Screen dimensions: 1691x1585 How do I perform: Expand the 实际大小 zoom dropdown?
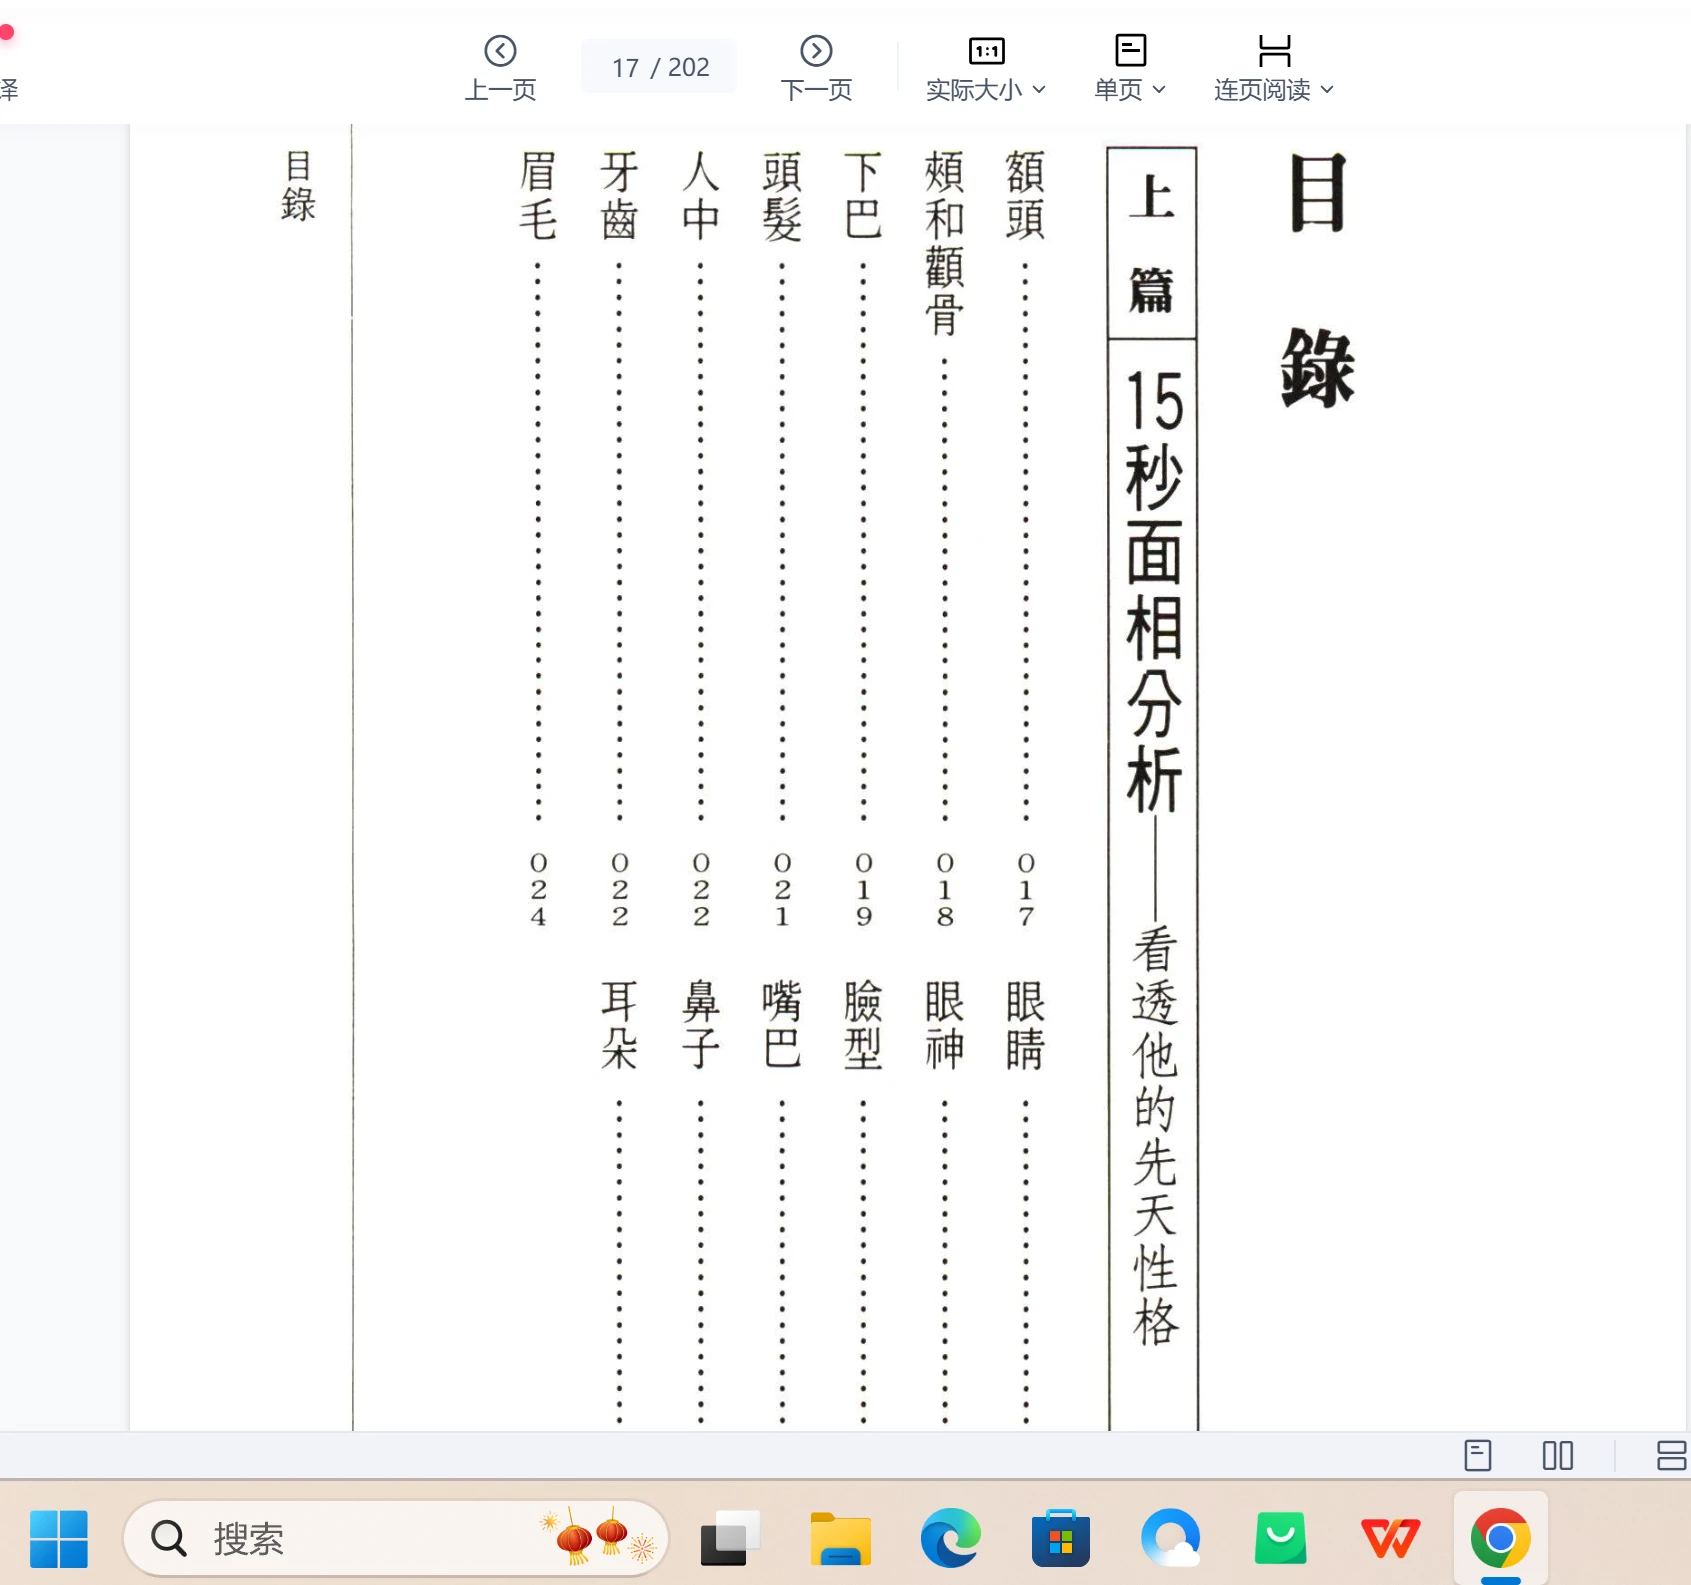(985, 68)
